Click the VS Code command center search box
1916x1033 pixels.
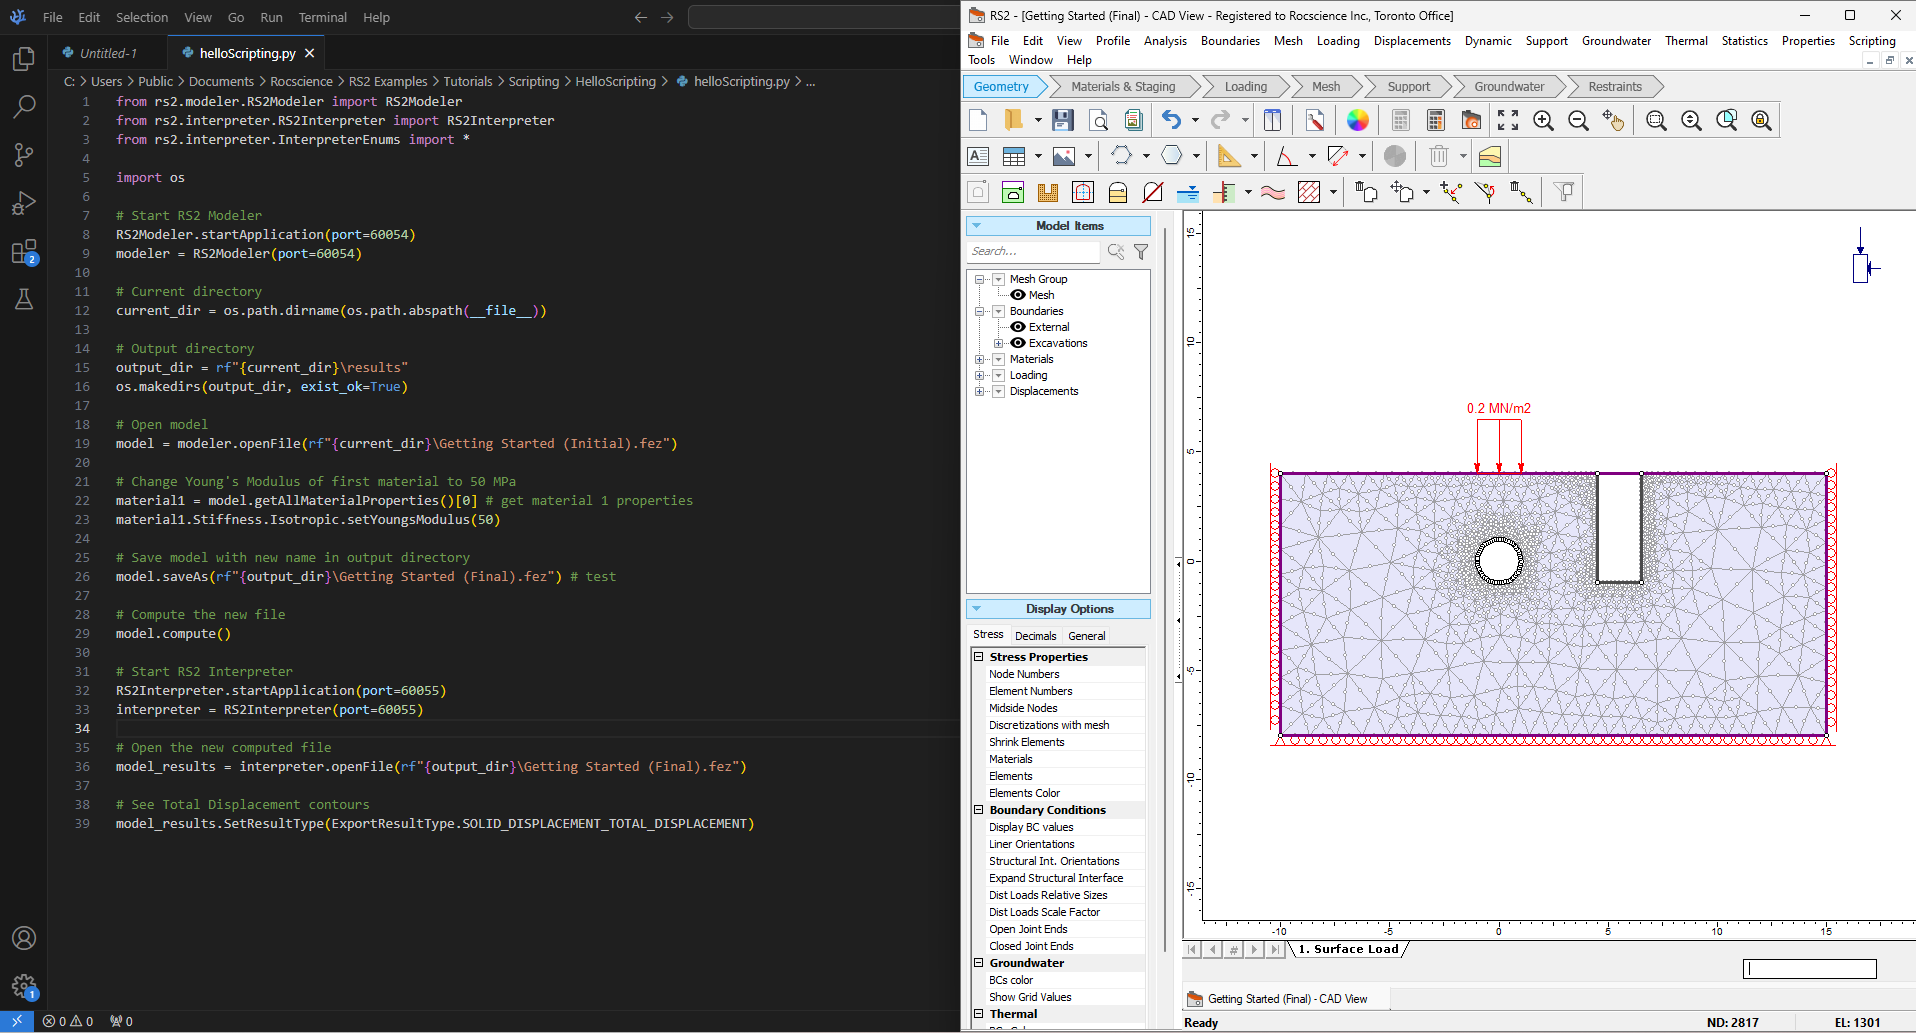click(824, 17)
